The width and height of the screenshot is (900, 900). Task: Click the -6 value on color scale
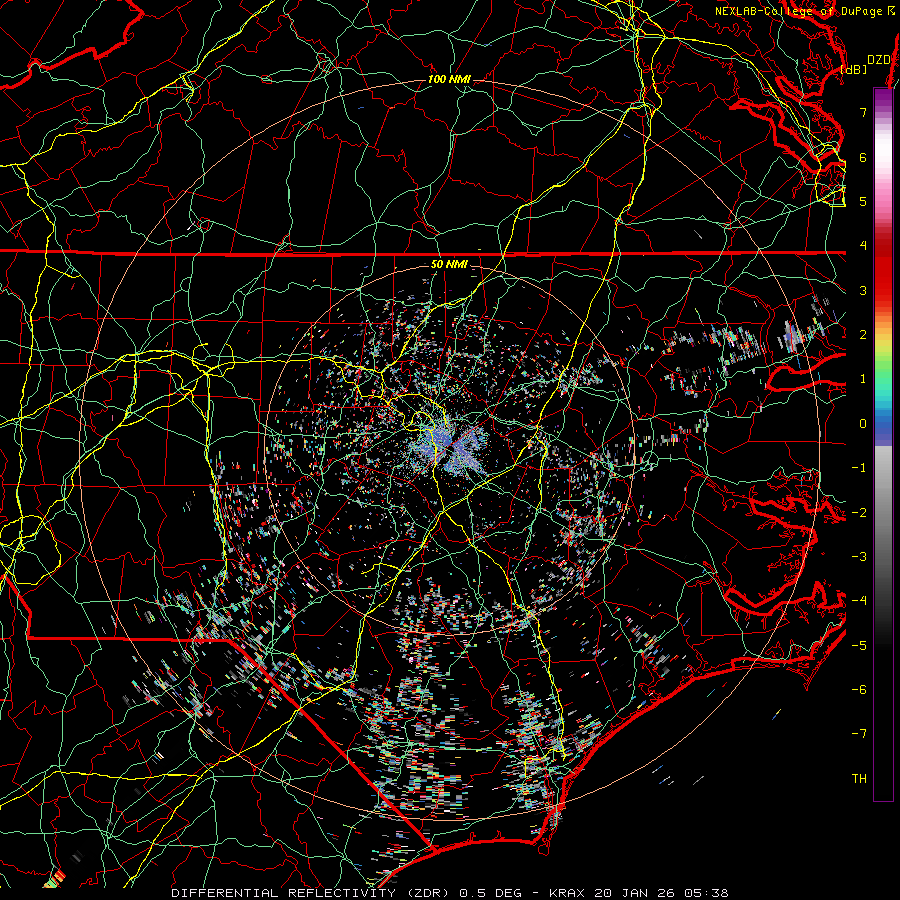coord(859,690)
